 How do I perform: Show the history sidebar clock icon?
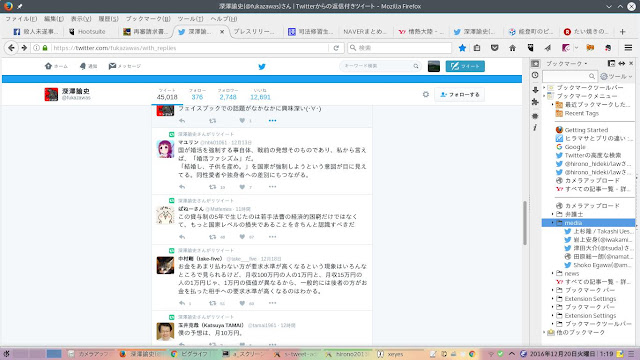[535, 75]
